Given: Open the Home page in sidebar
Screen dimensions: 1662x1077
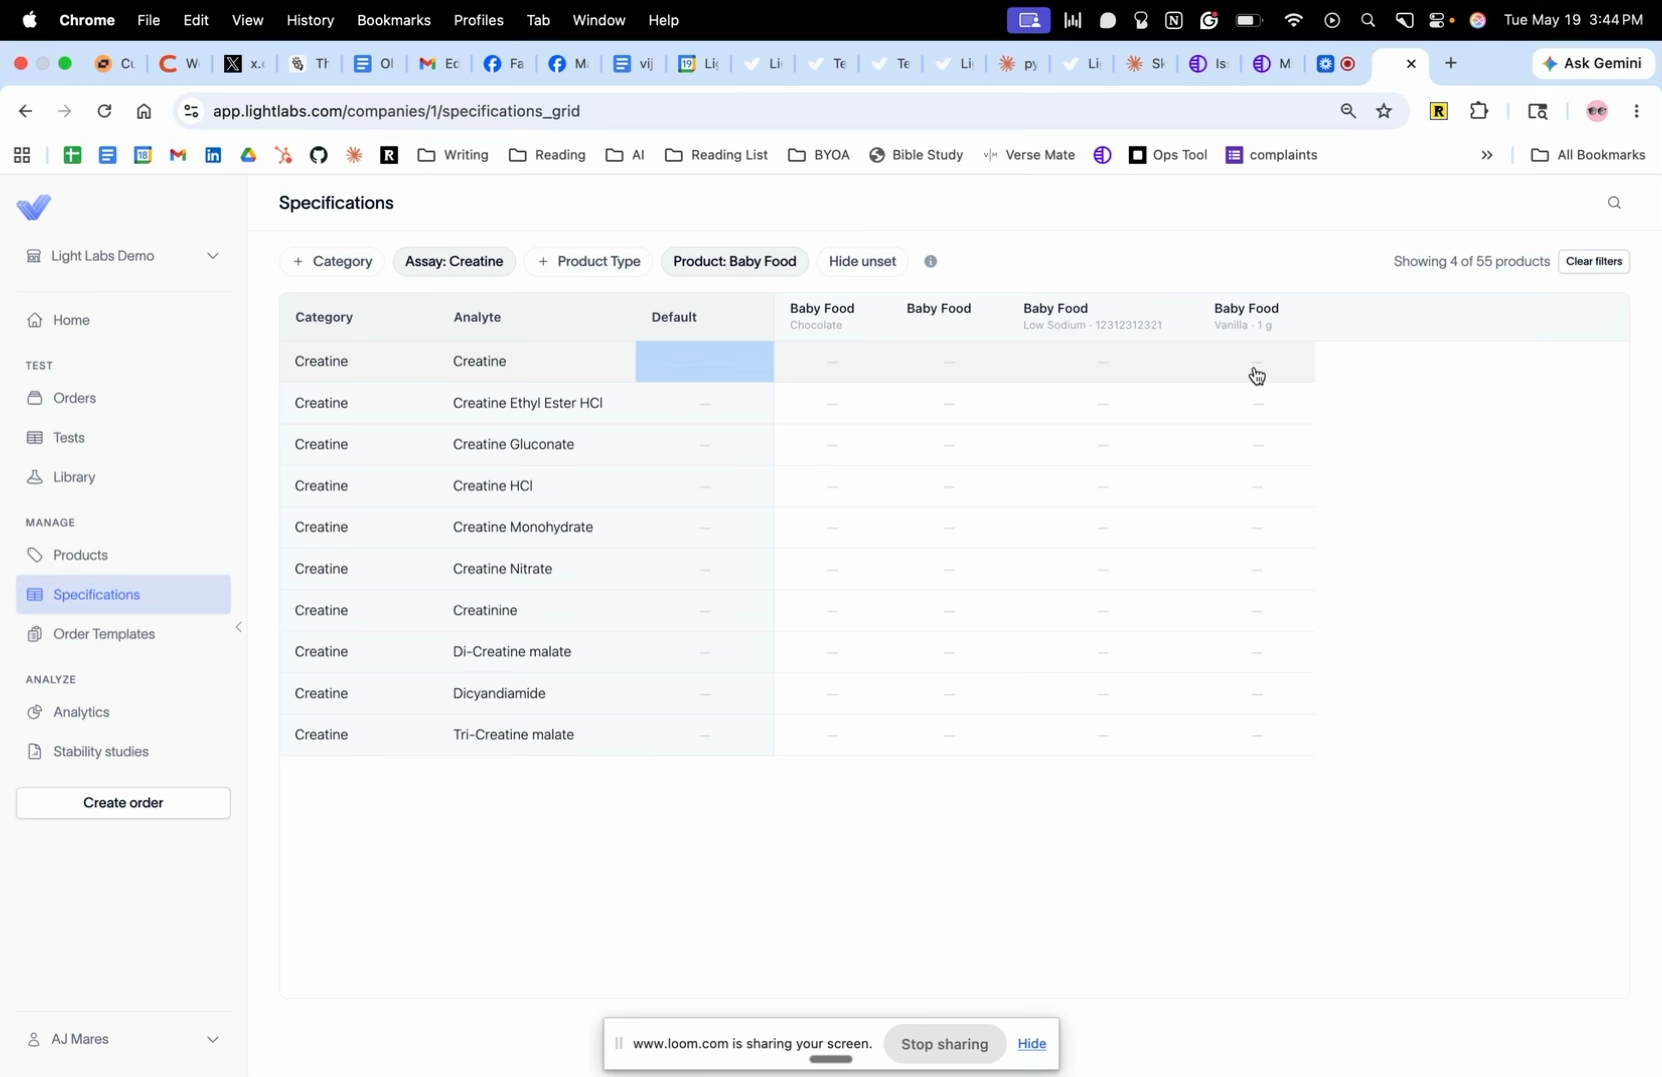Looking at the screenshot, I should (x=72, y=320).
